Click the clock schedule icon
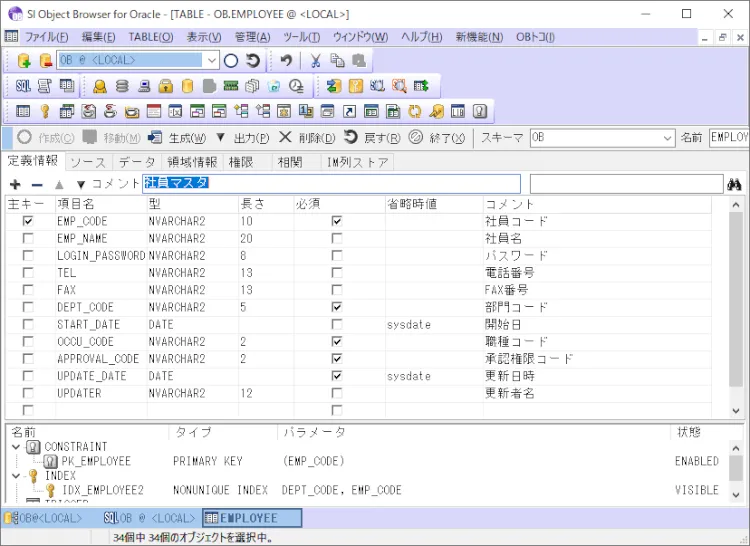The width and height of the screenshot is (750, 546). click(296, 86)
